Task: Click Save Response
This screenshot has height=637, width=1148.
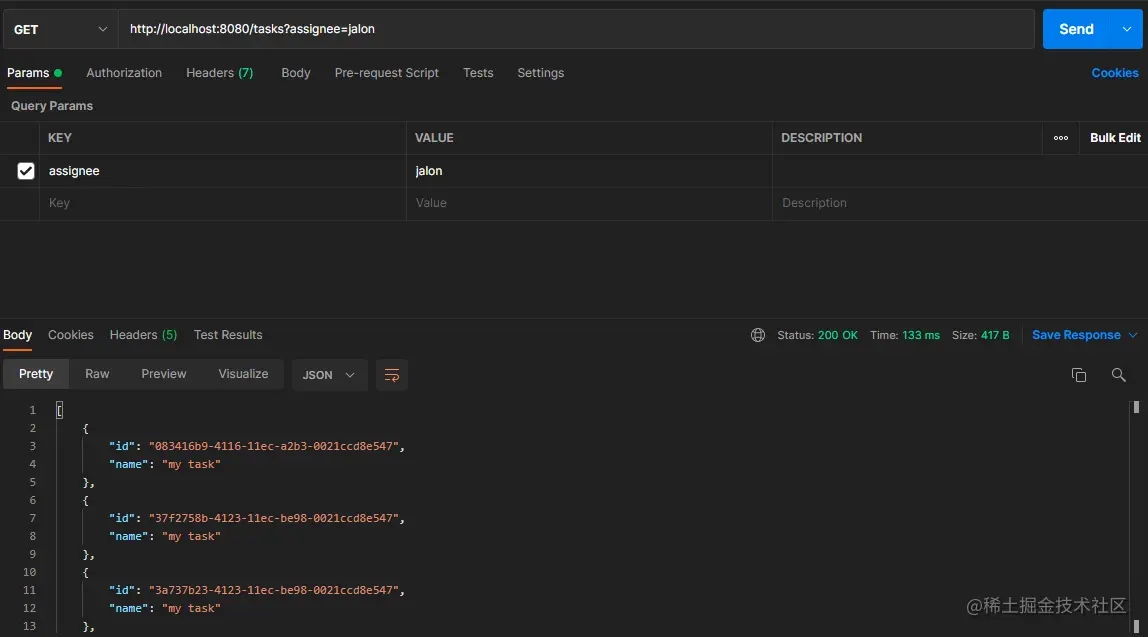Action: tap(1076, 335)
